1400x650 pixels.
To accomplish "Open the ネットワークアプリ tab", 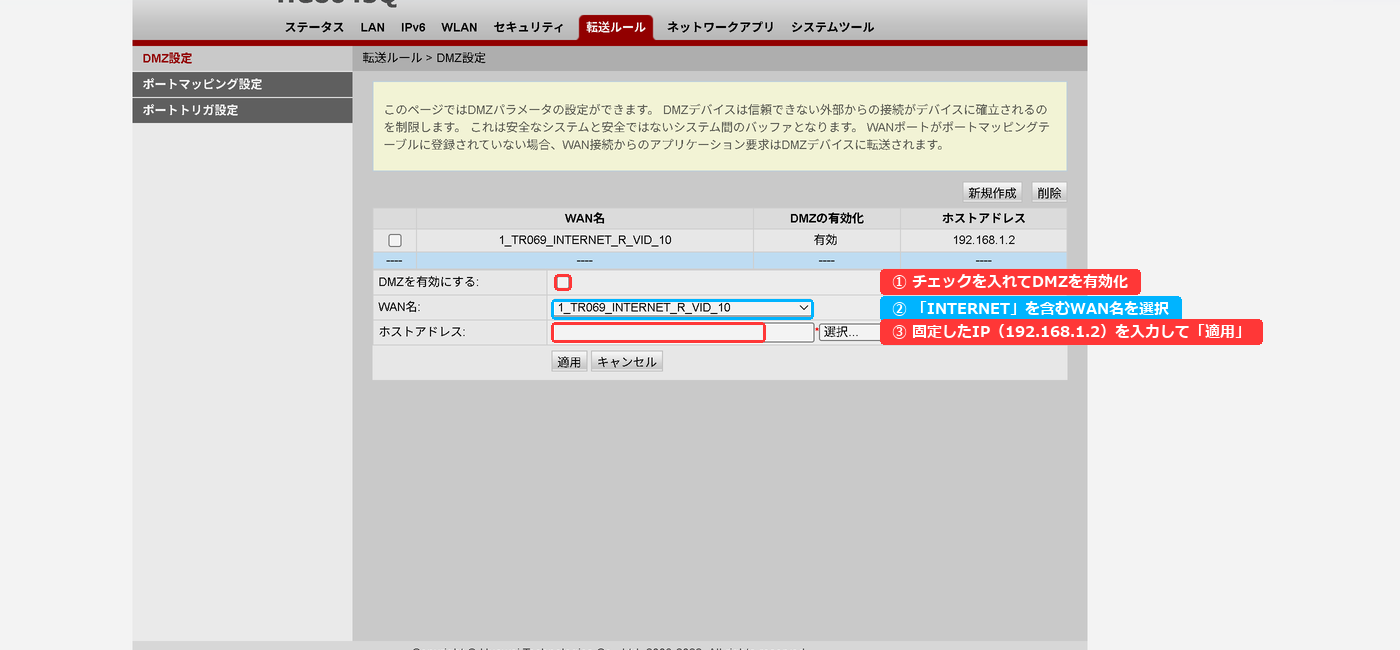I will [x=721, y=28].
